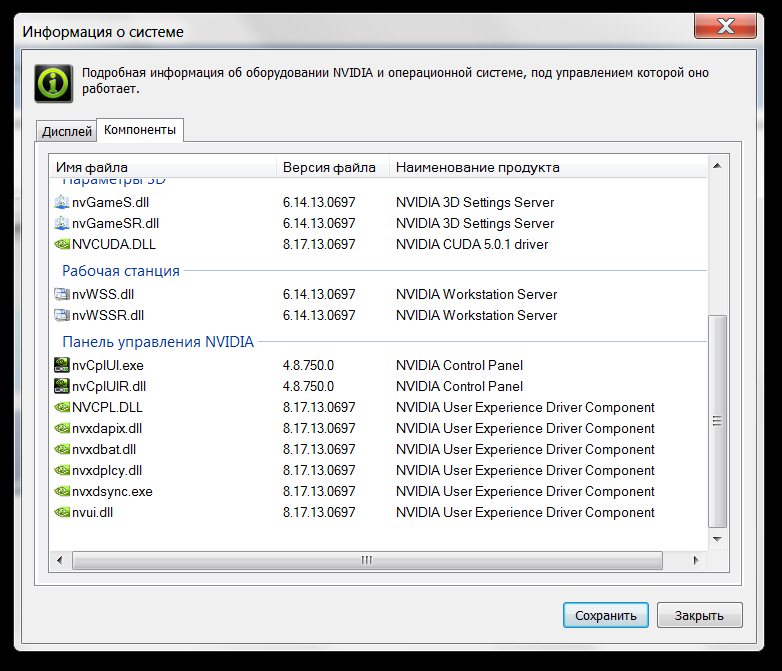Viewport: 782px width, 671px height.
Task: Click the nvui.dll NVIDIA icon
Action: 61,512
